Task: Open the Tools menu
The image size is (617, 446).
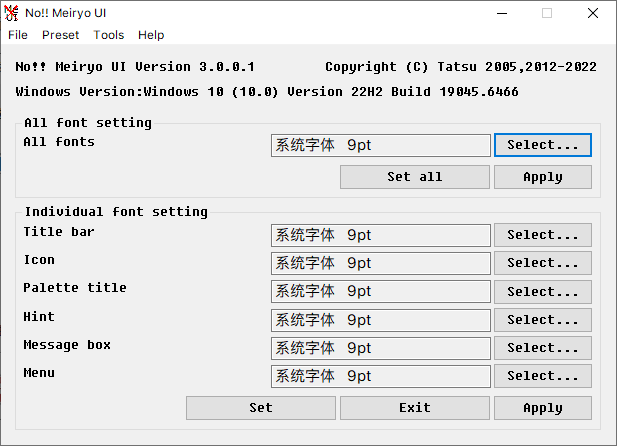Action: [109, 35]
